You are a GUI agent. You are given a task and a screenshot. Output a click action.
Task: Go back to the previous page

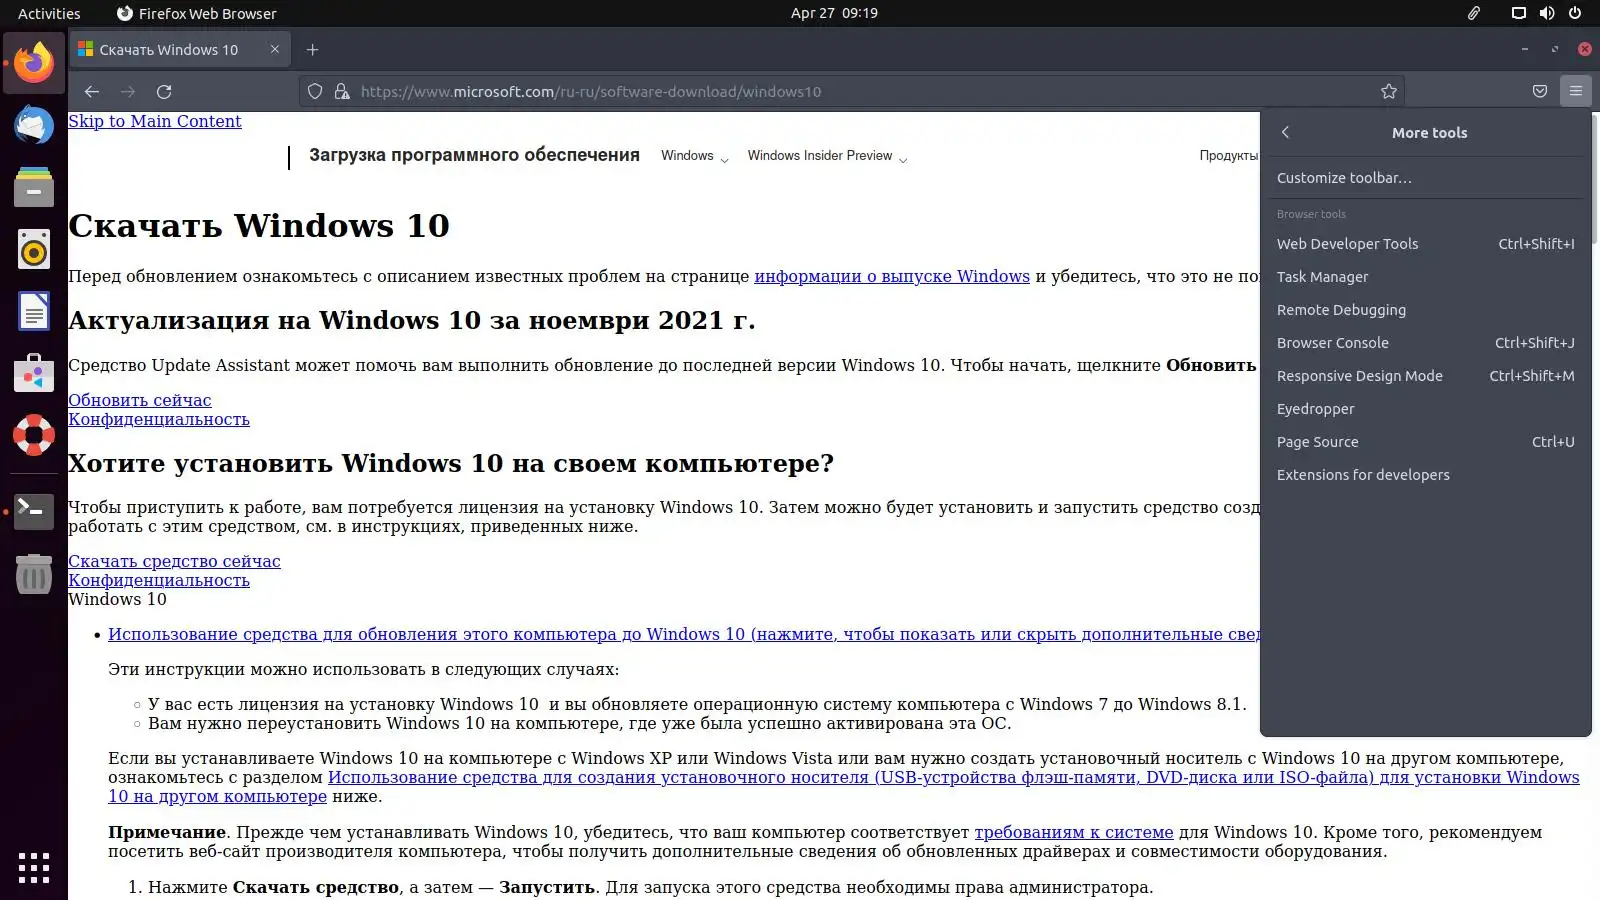[x=92, y=91]
